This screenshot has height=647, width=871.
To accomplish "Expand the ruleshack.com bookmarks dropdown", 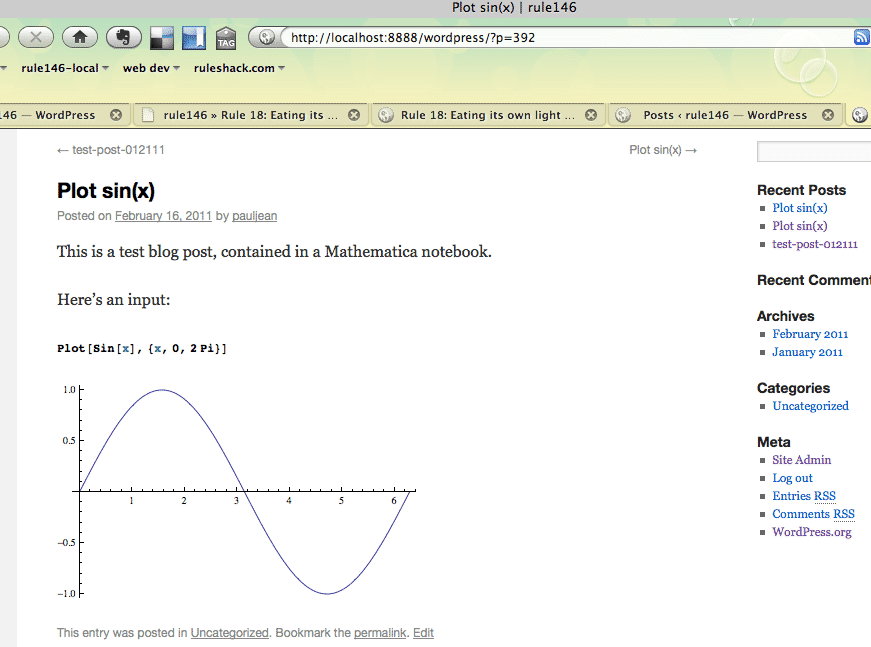I will (239, 68).
